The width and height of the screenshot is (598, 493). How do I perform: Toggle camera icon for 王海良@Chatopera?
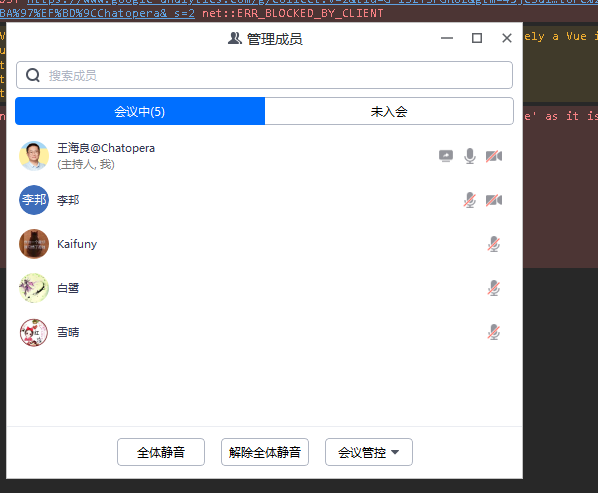tap(494, 156)
